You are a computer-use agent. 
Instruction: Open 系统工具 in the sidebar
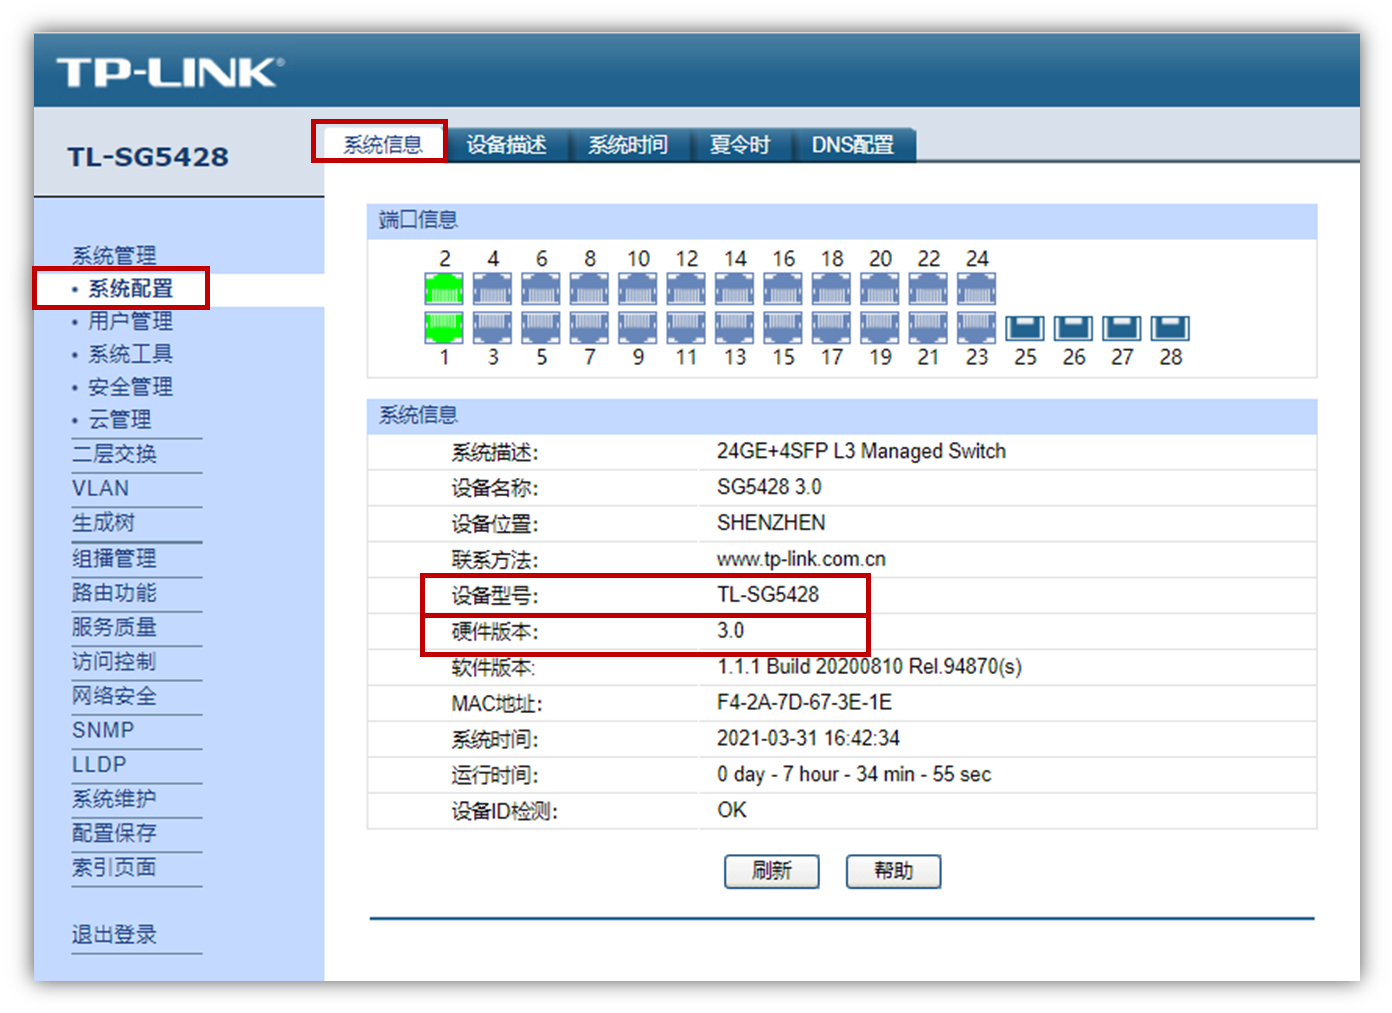tap(131, 354)
